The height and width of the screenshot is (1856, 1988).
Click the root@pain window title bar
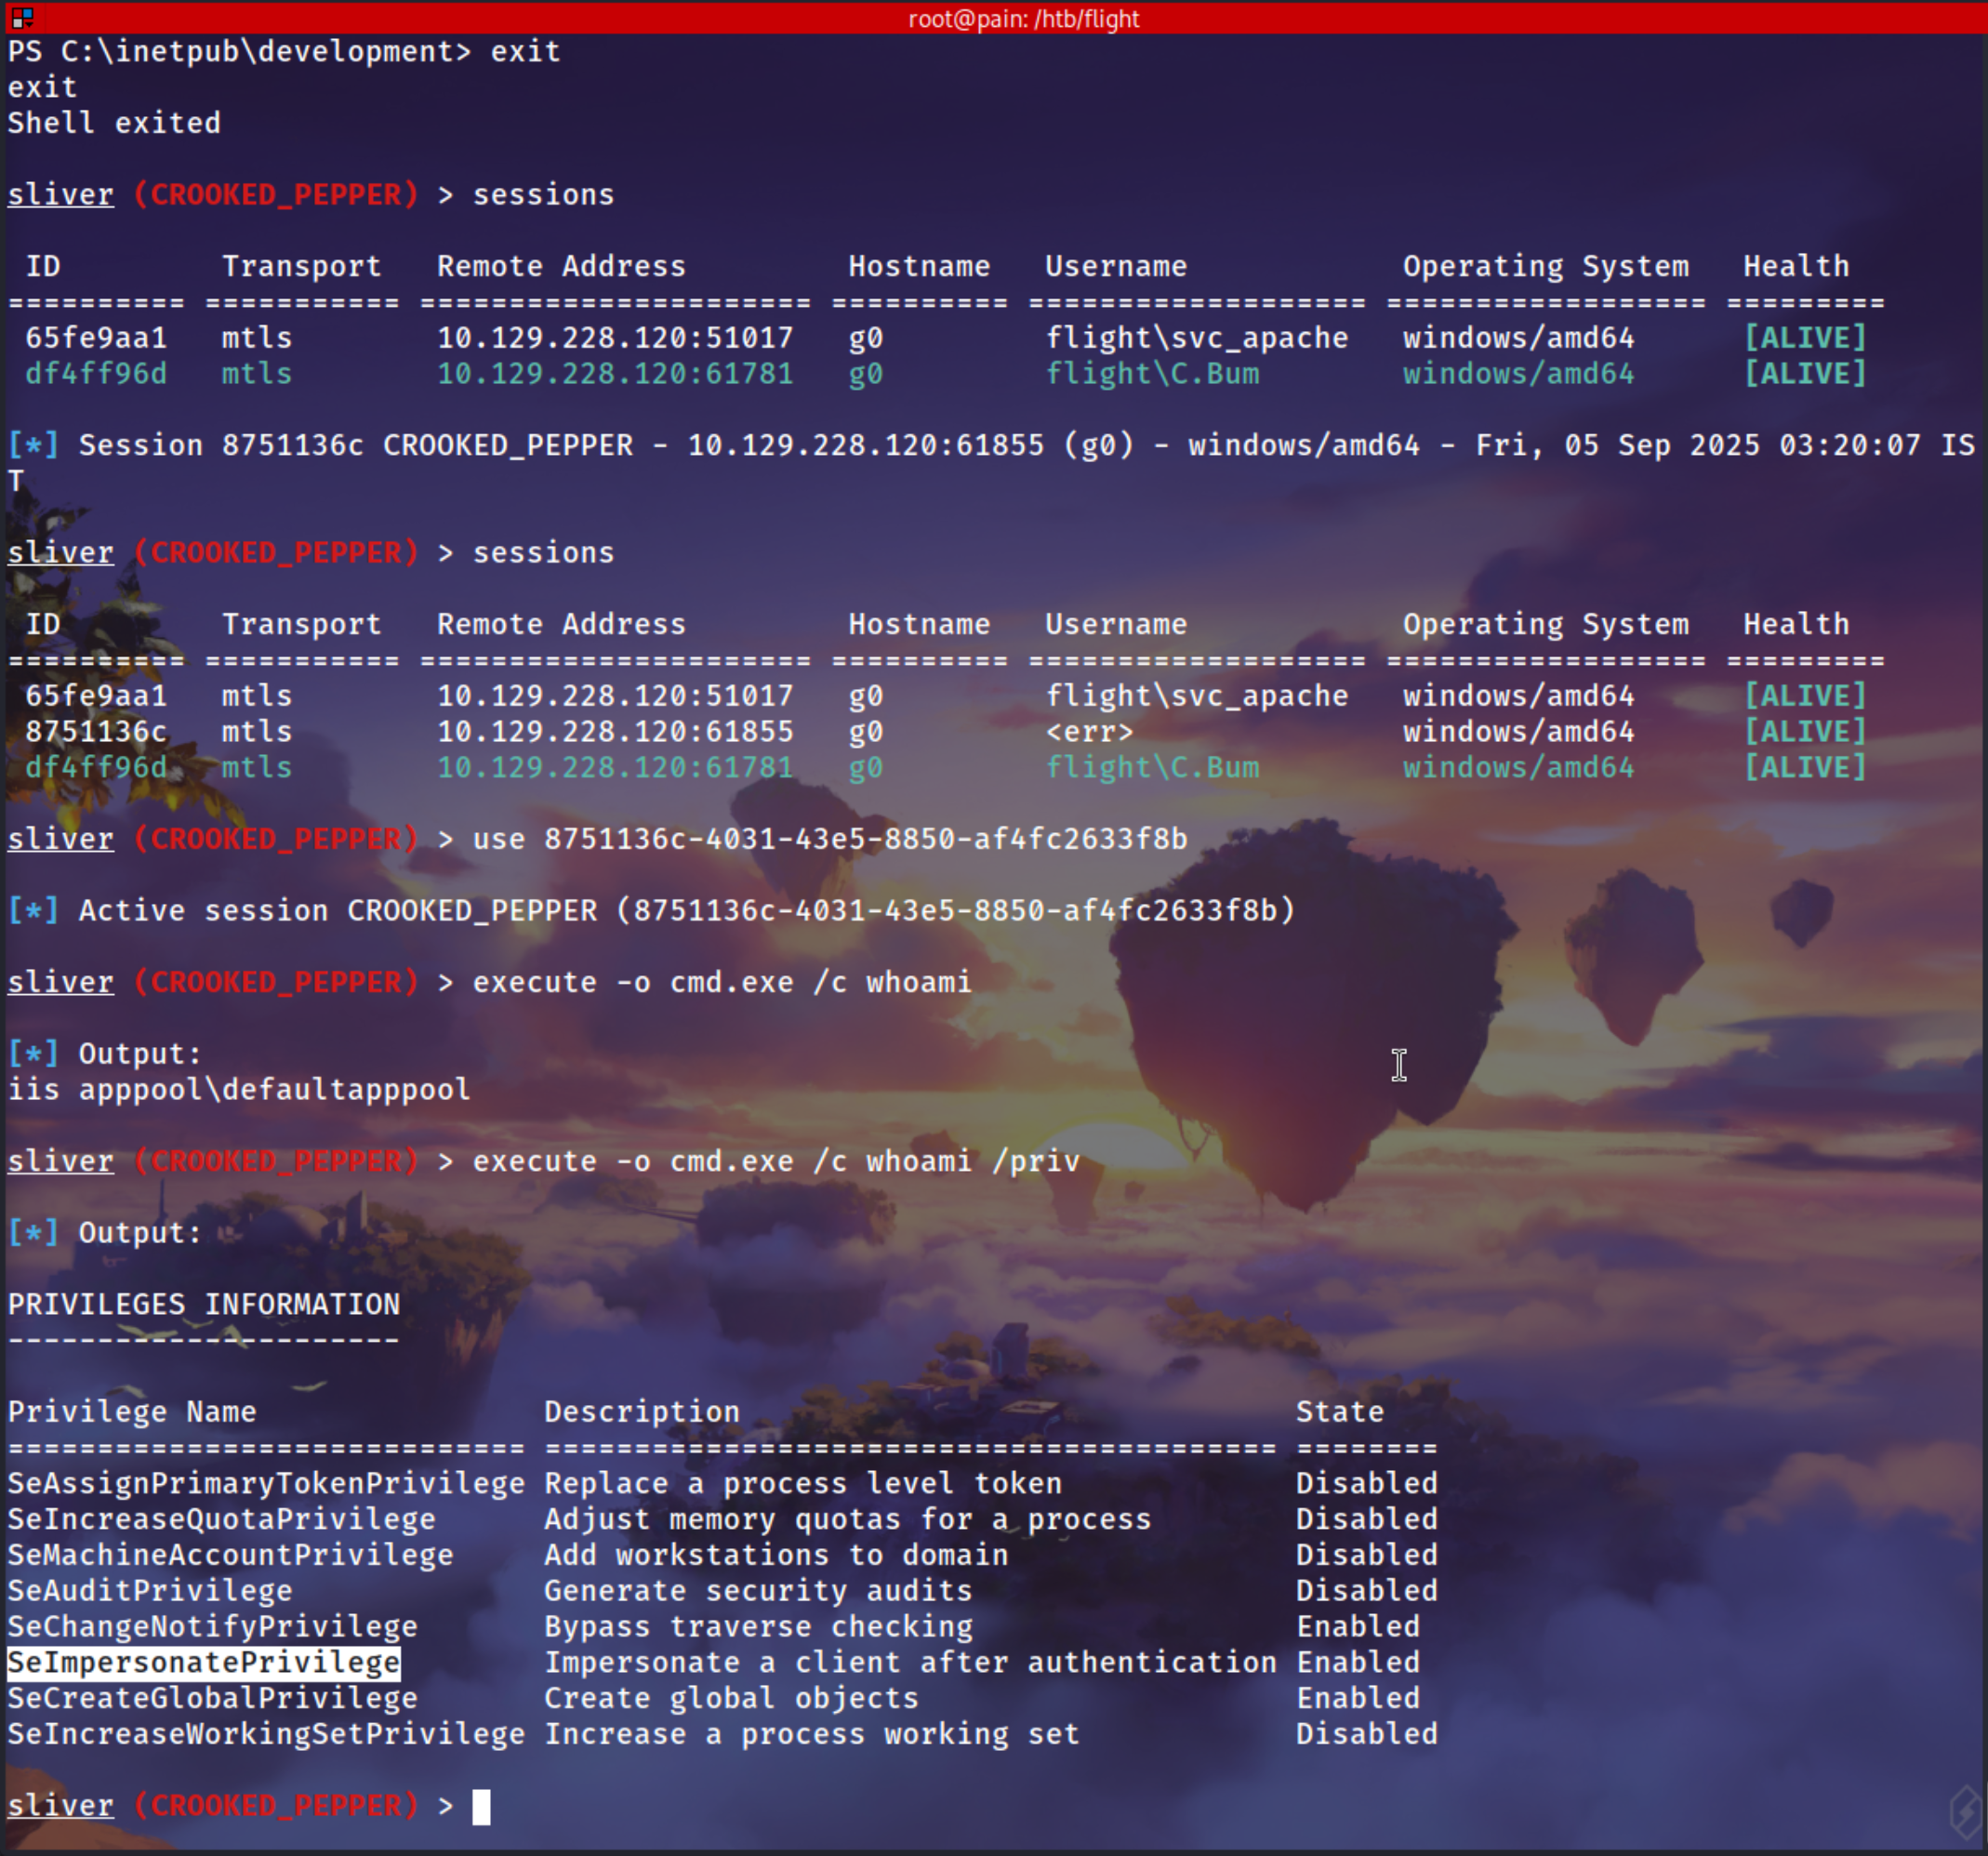coord(1022,18)
